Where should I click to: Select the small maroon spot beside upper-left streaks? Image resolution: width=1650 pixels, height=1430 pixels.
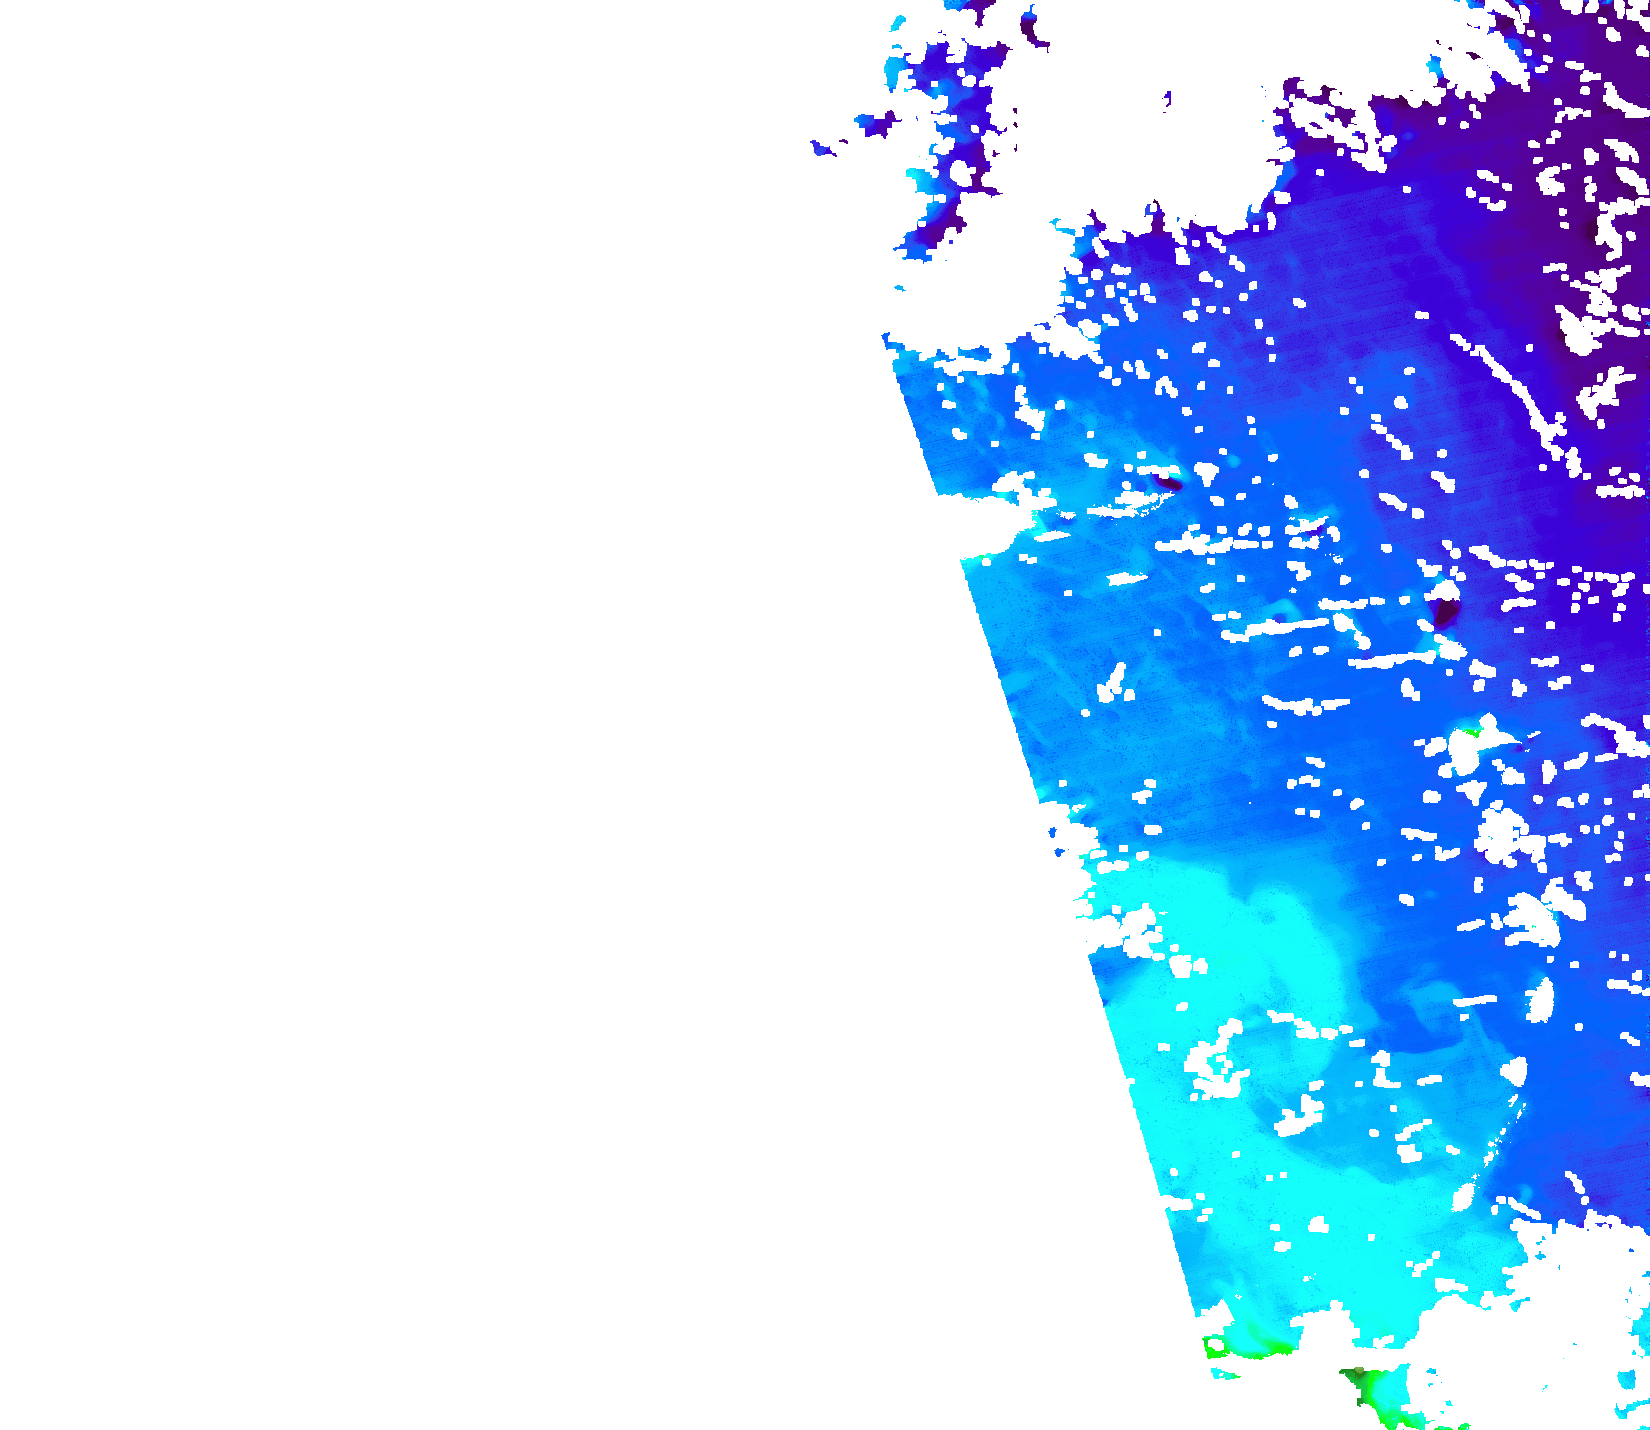point(1168,484)
